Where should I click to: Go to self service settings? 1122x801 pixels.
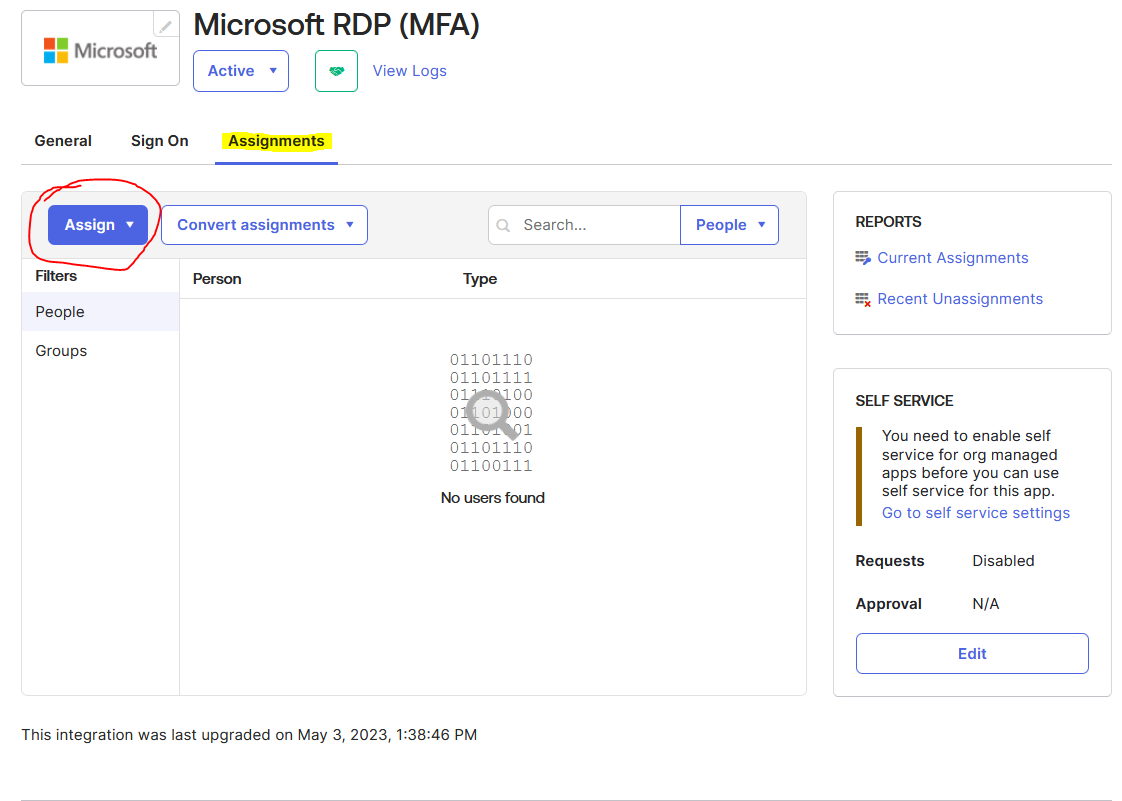(975, 513)
